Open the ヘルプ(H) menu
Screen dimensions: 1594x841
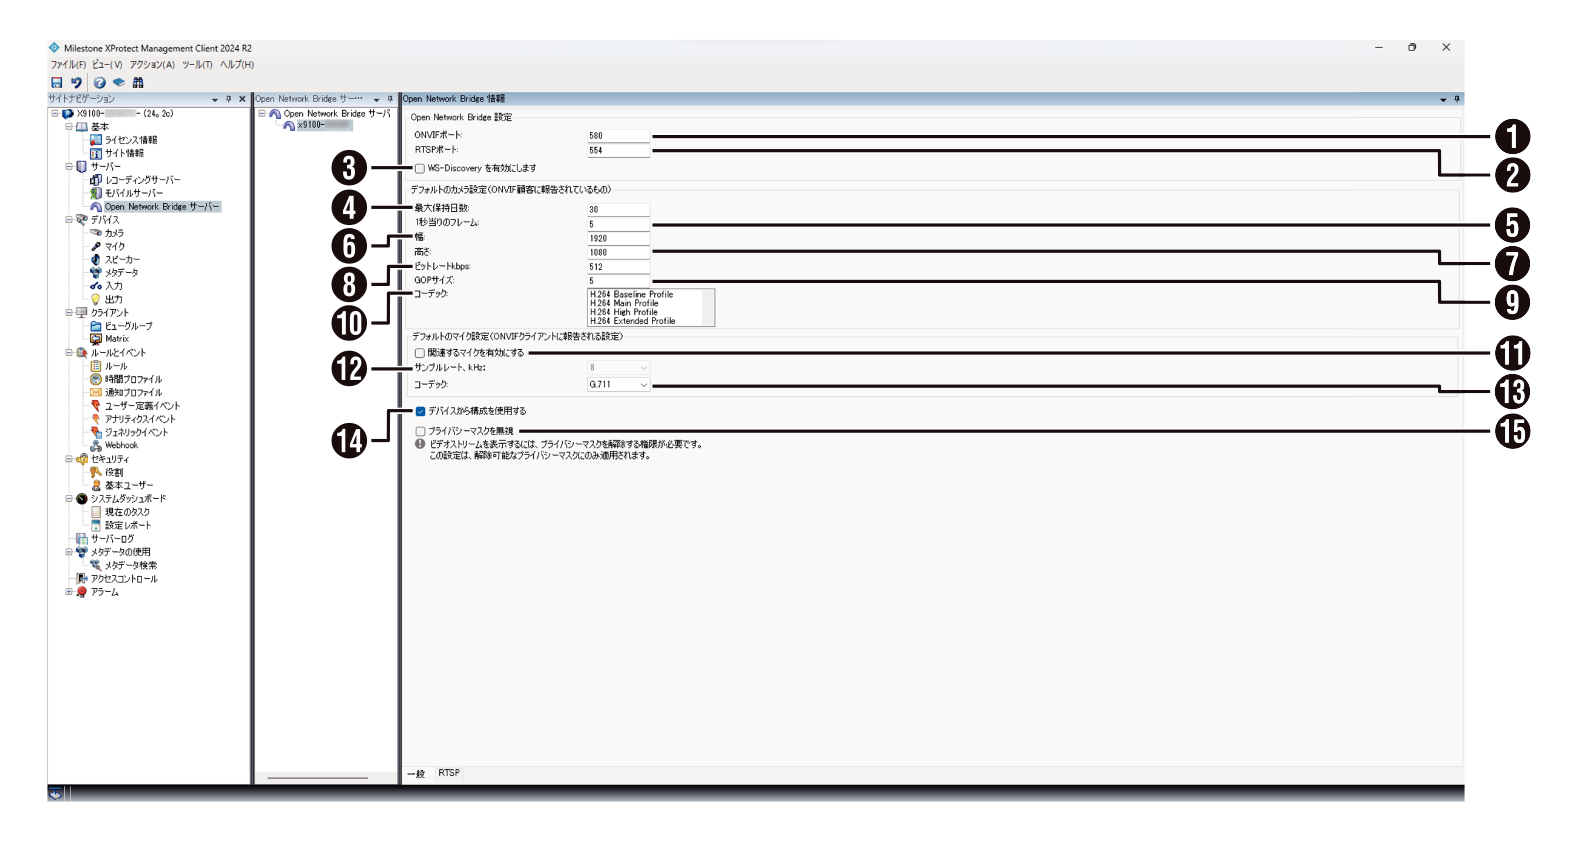[237, 65]
